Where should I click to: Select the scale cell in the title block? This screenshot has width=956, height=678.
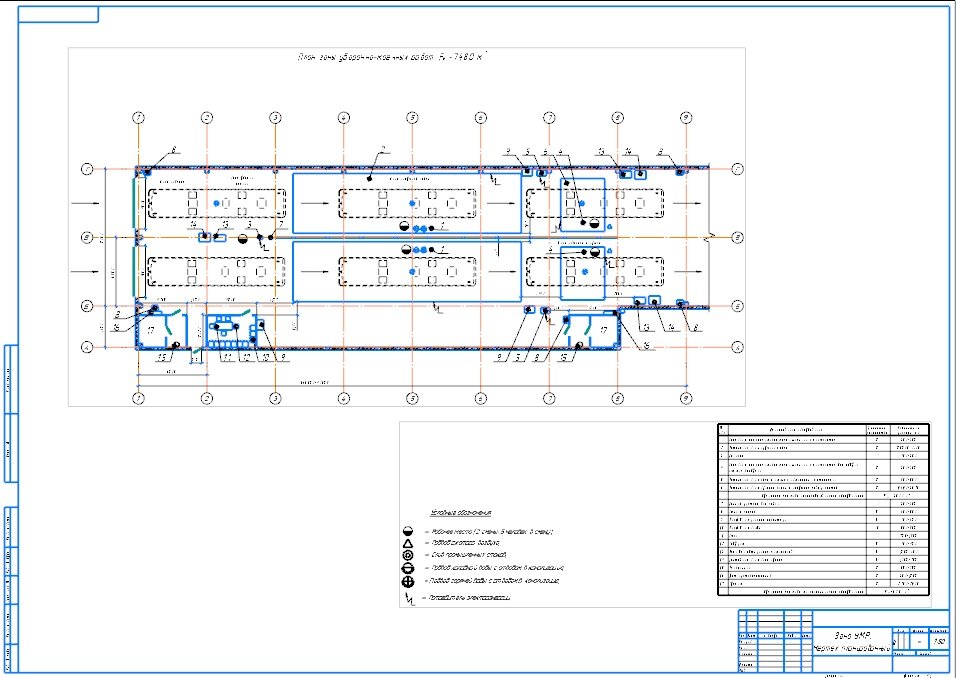[937, 641]
